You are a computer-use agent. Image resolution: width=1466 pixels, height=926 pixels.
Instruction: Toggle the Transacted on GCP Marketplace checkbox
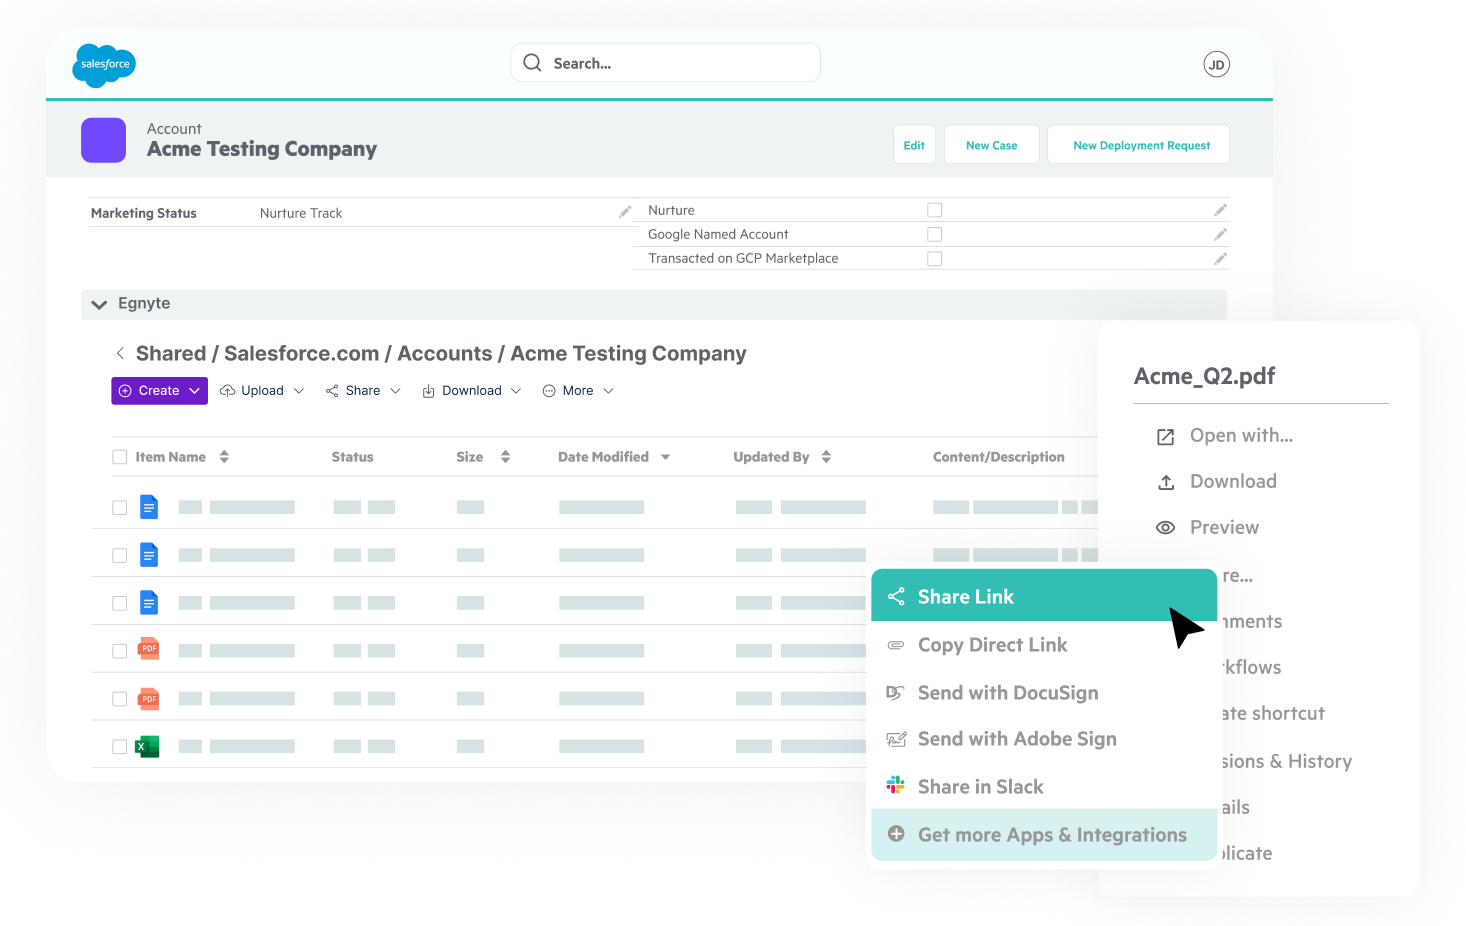pyautogui.click(x=934, y=258)
